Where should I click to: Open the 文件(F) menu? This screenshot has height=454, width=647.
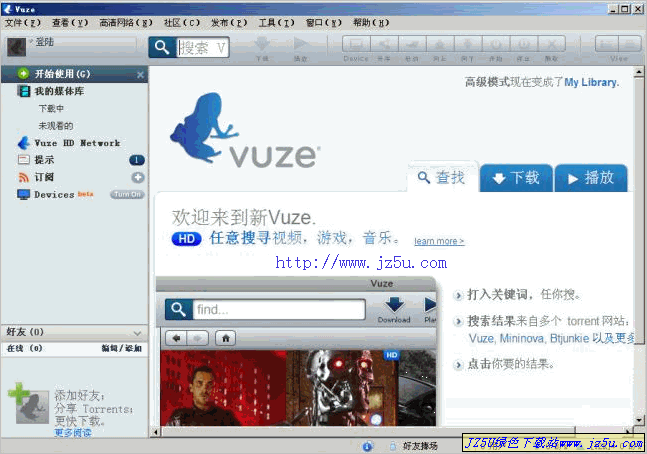pos(23,23)
